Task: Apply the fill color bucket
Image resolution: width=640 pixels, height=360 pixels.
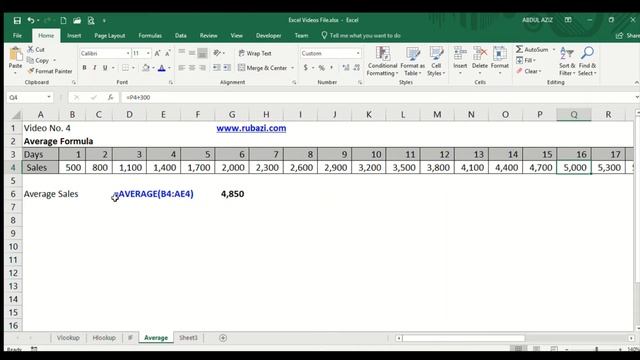Action: pos(146,68)
